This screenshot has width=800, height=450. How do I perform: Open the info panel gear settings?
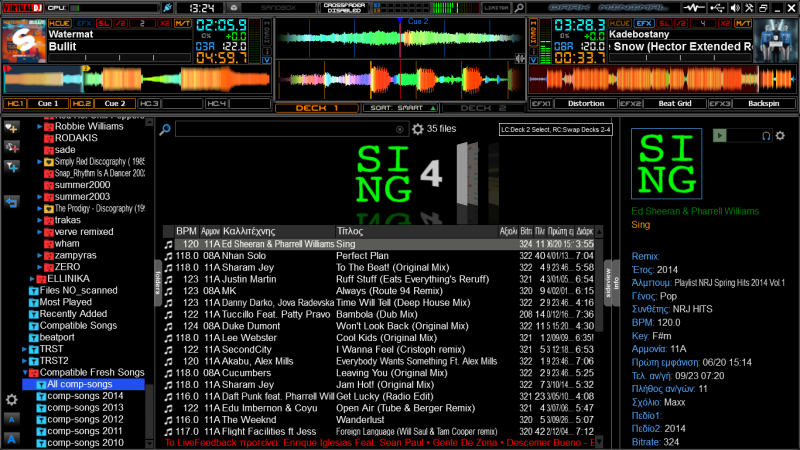pyautogui.click(x=782, y=135)
